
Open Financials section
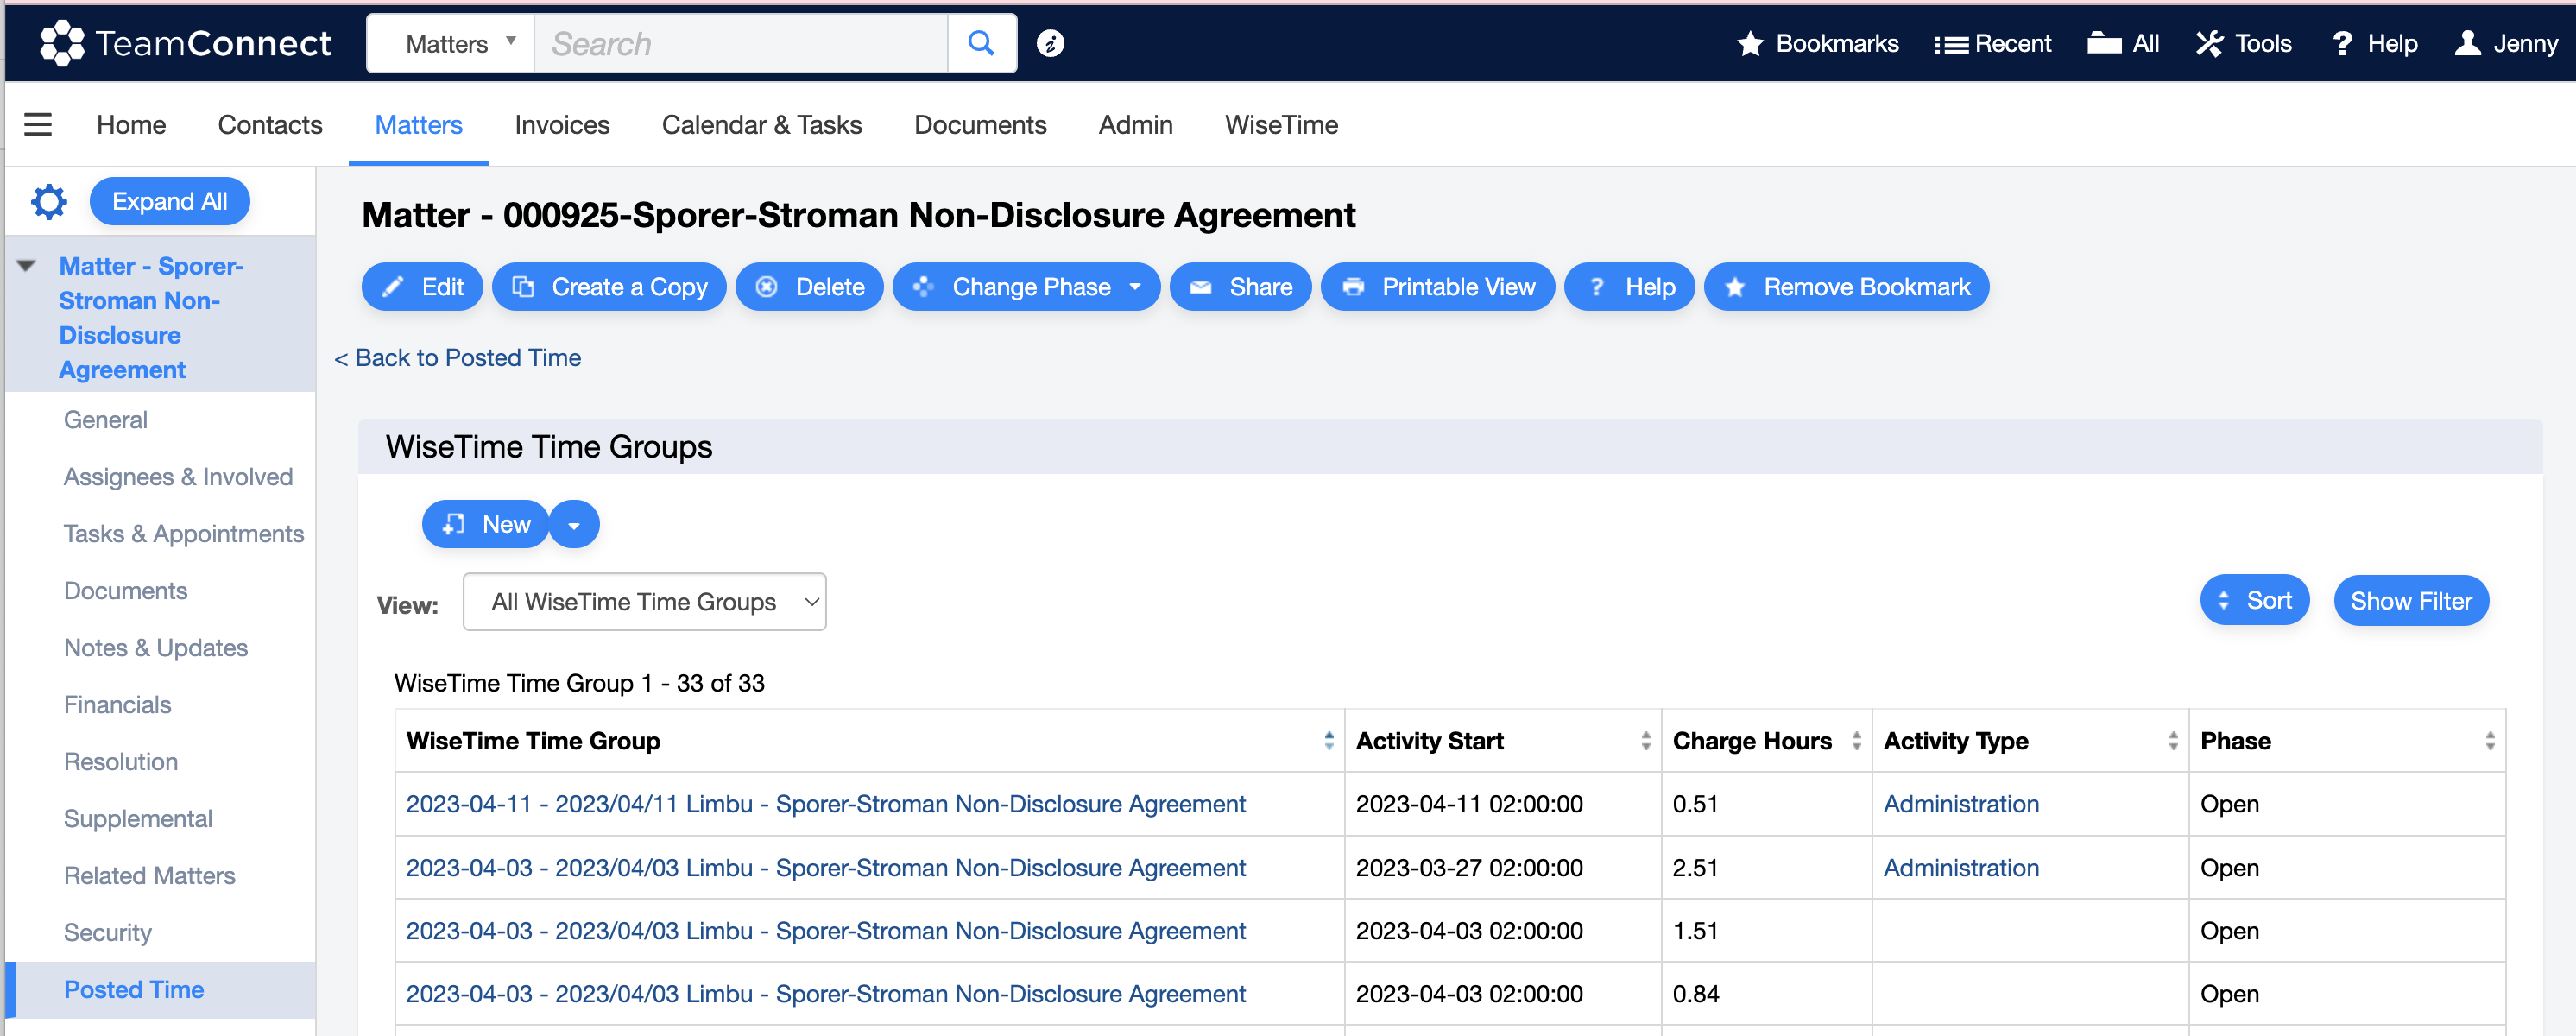117,705
